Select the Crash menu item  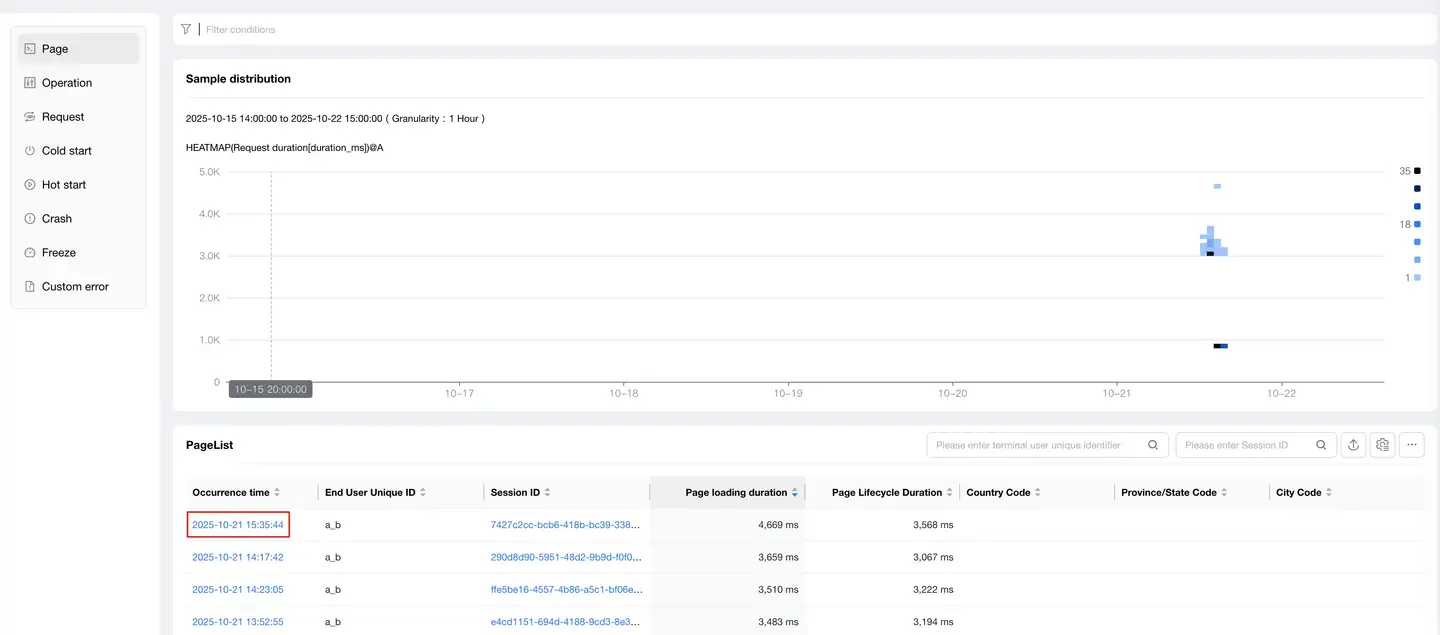coord(57,219)
